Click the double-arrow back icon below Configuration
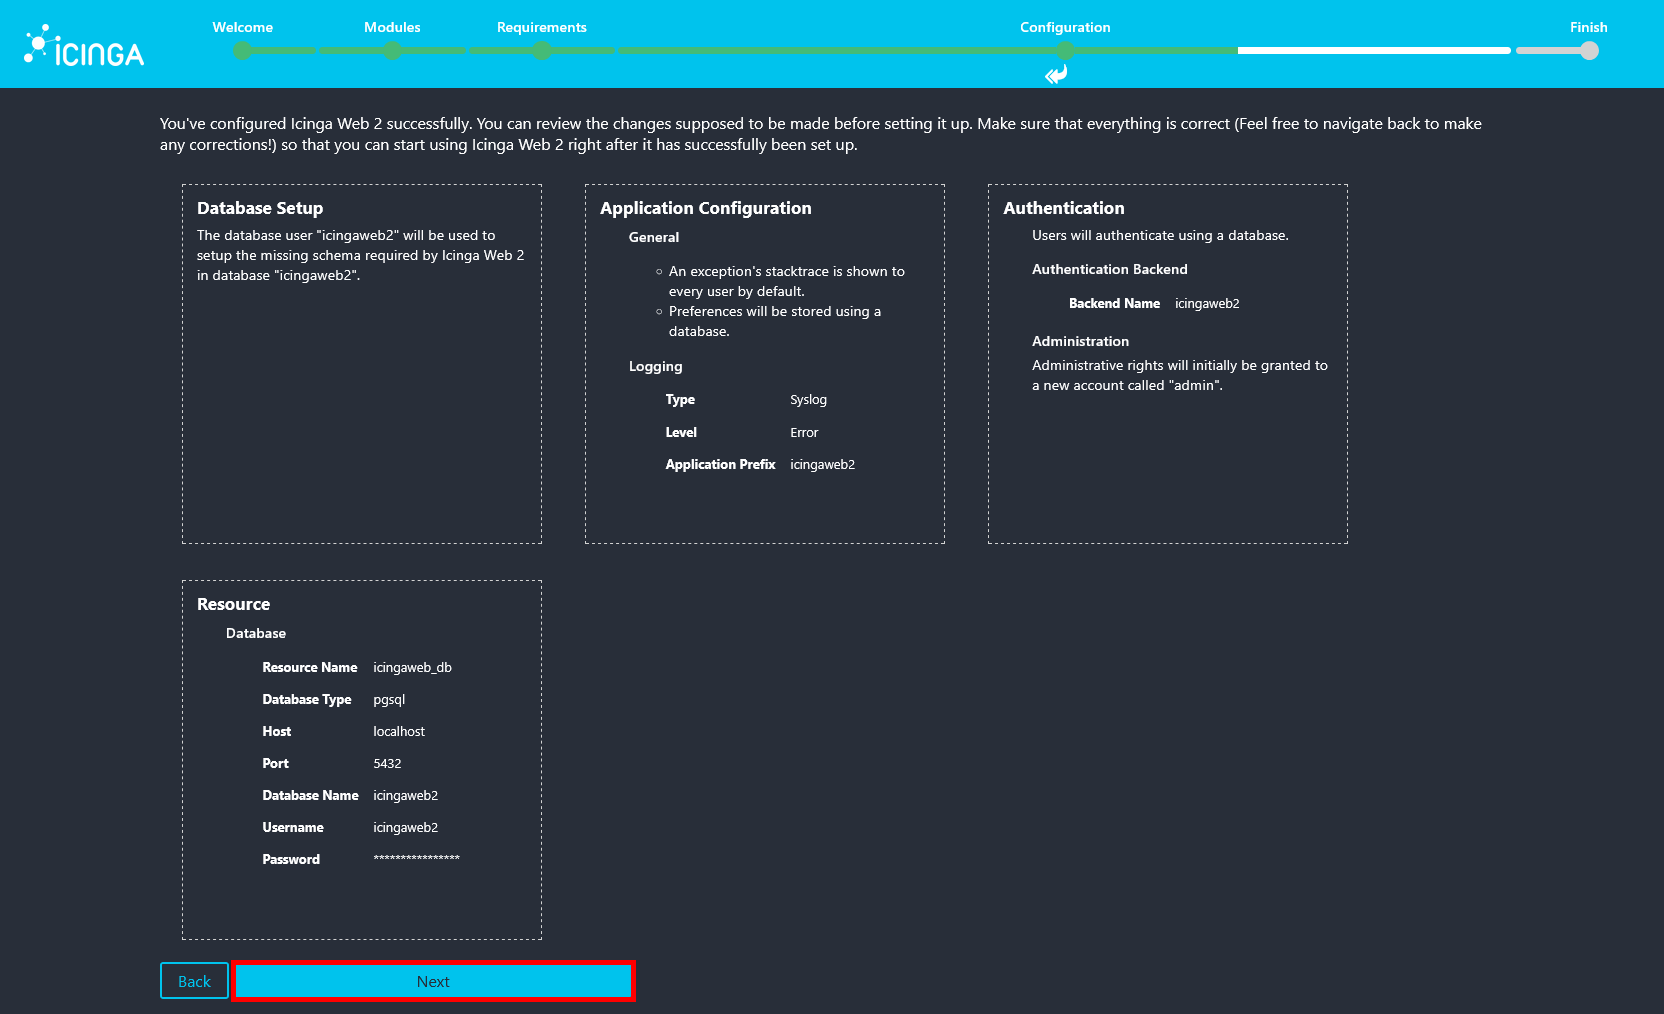This screenshot has height=1014, width=1664. 1055,75
